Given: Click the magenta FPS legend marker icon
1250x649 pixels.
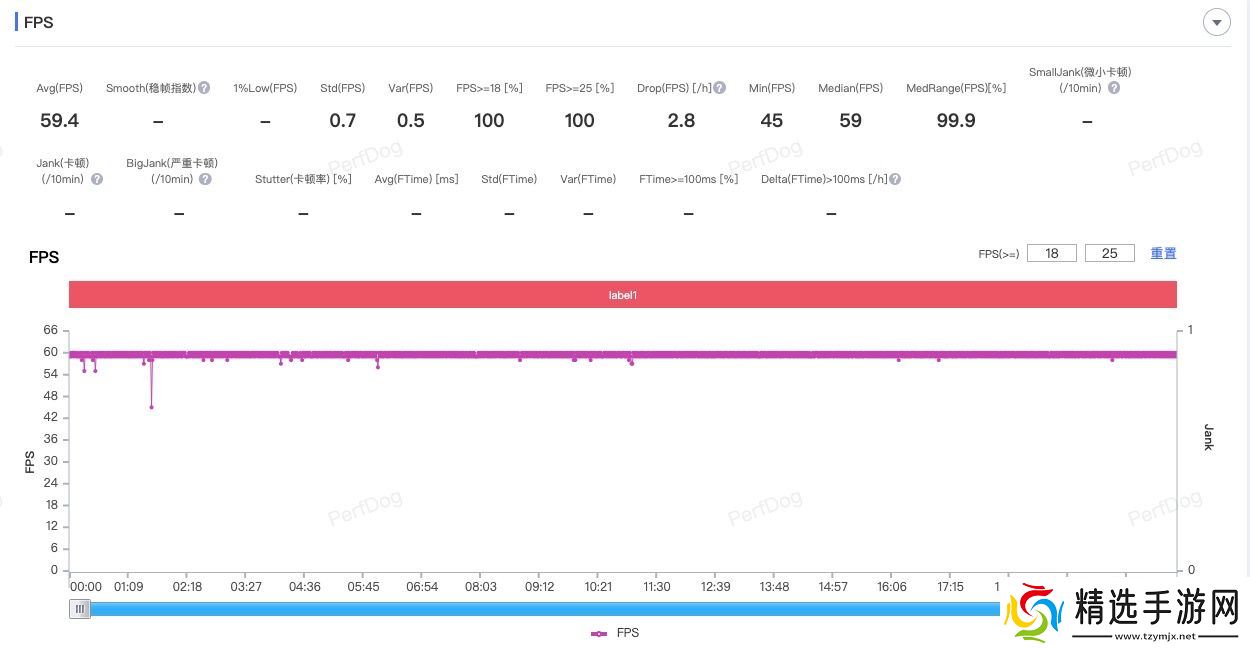Looking at the screenshot, I should [x=599, y=633].
